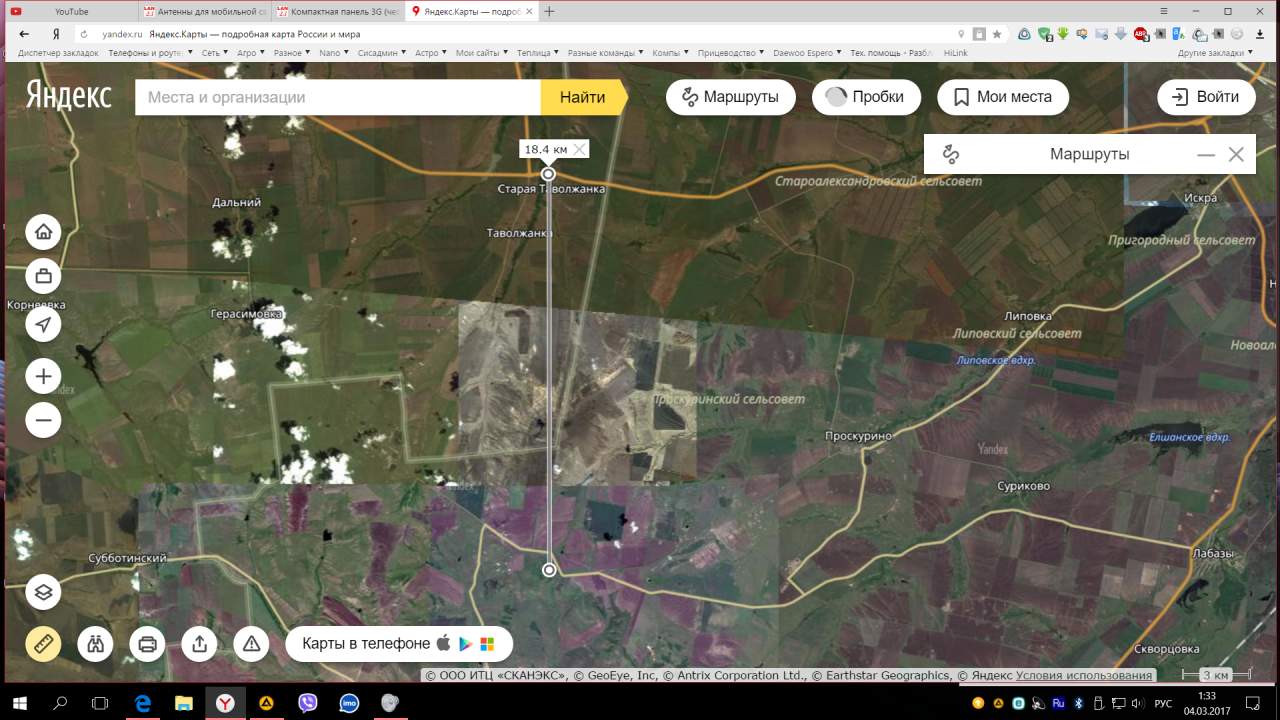The height and width of the screenshot is (720, 1280).
Task: Open Task View on the taskbar
Action: (99, 703)
